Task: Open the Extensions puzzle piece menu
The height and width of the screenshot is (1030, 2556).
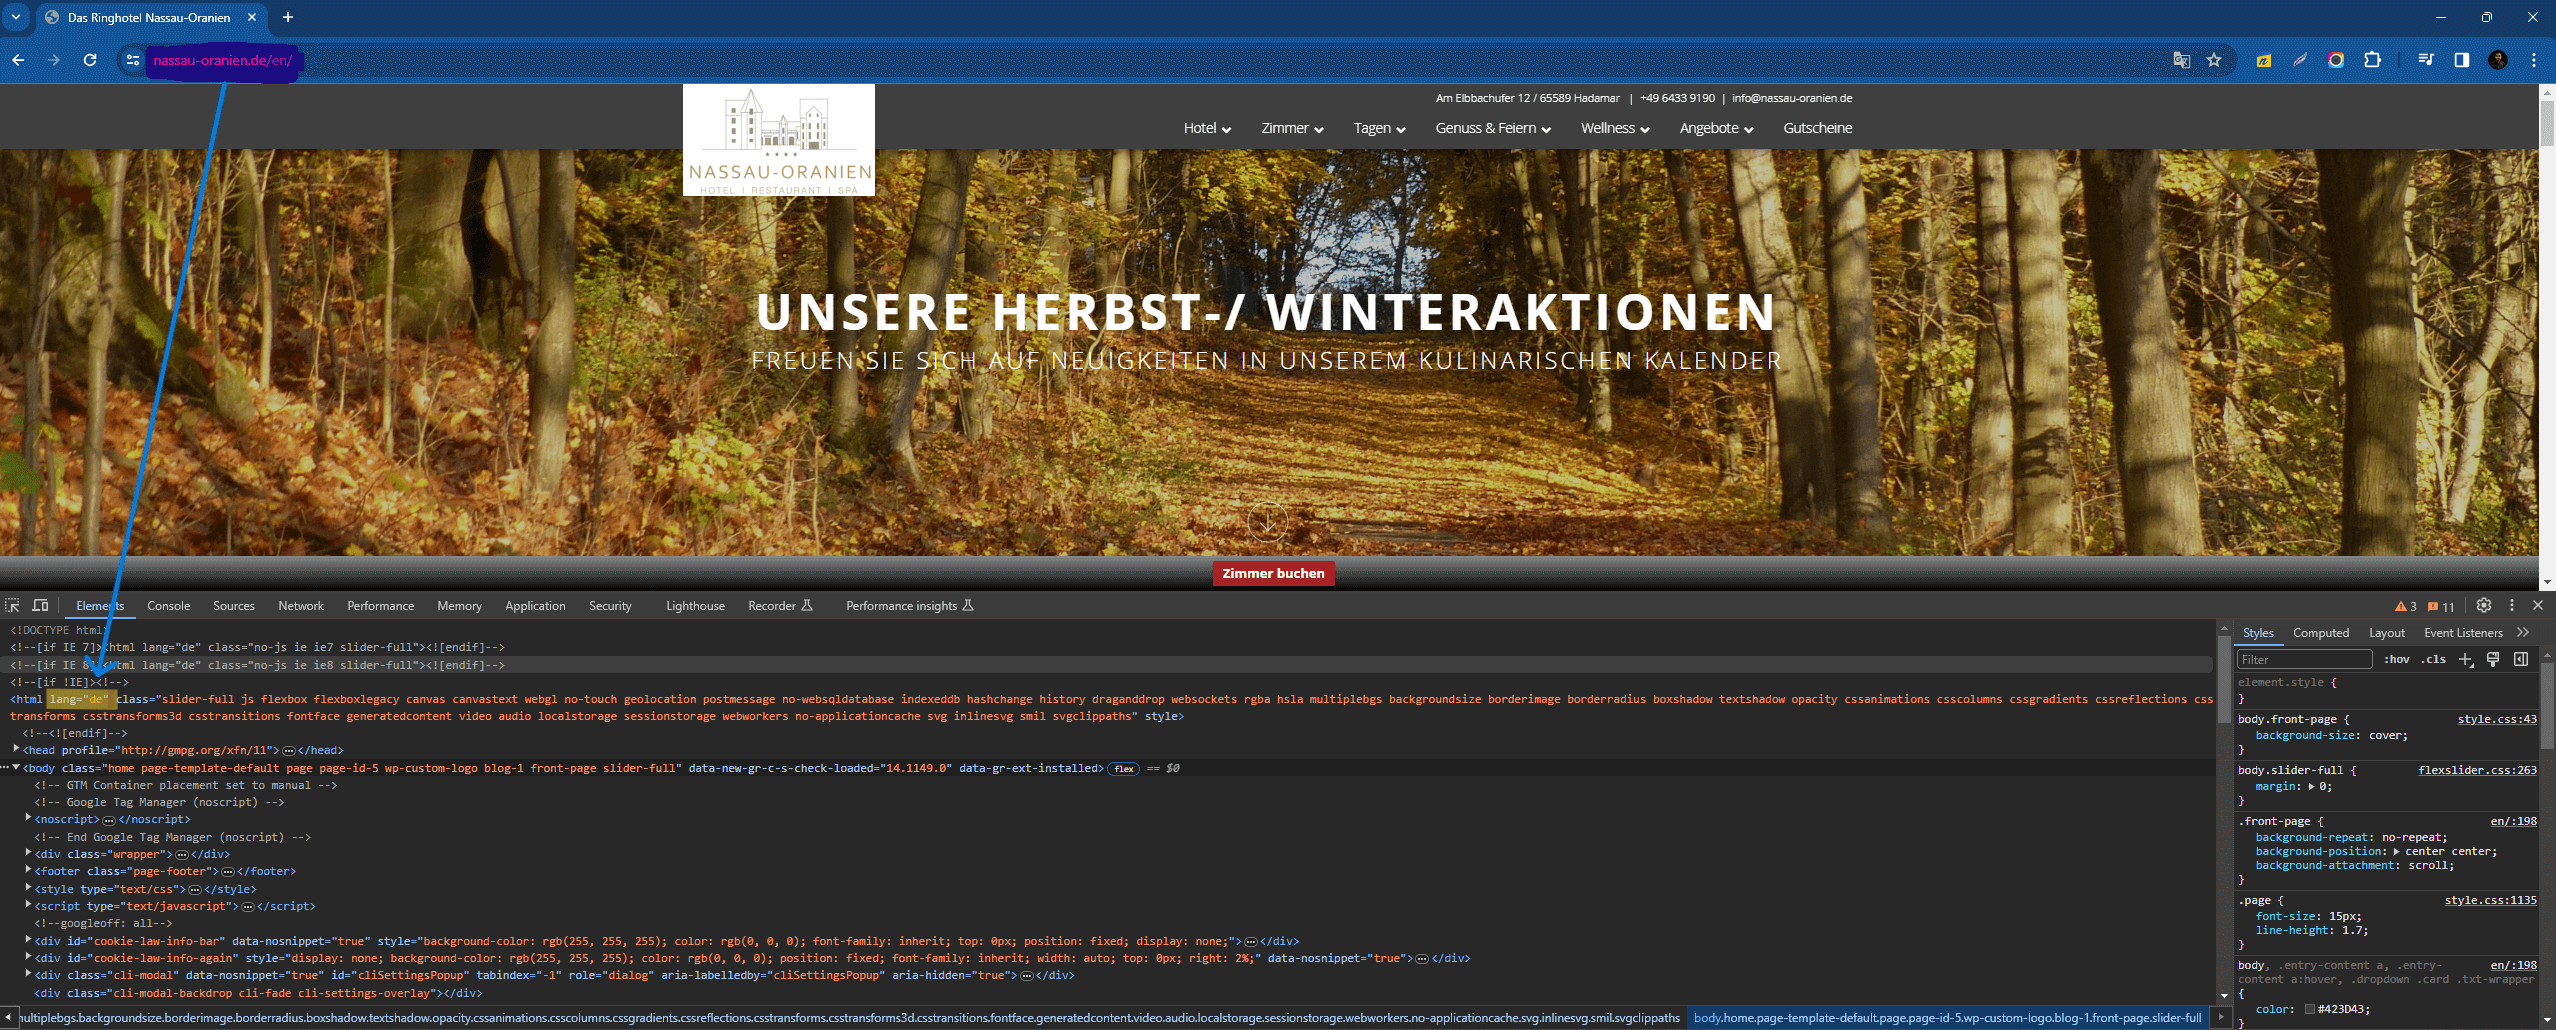Action: pyautogui.click(x=2372, y=60)
